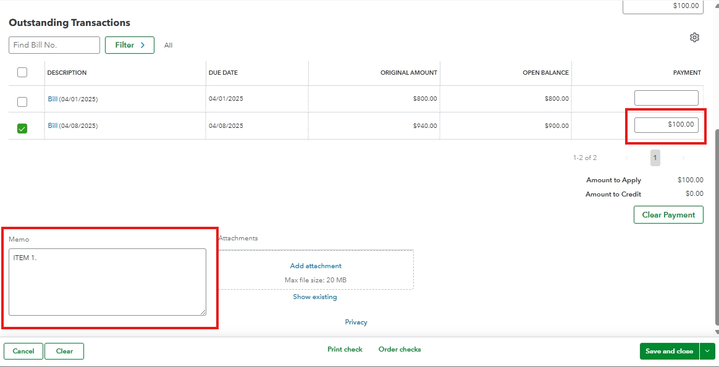This screenshot has height=367, width=719.
Task: Go to next page arrow
Action: tap(683, 158)
